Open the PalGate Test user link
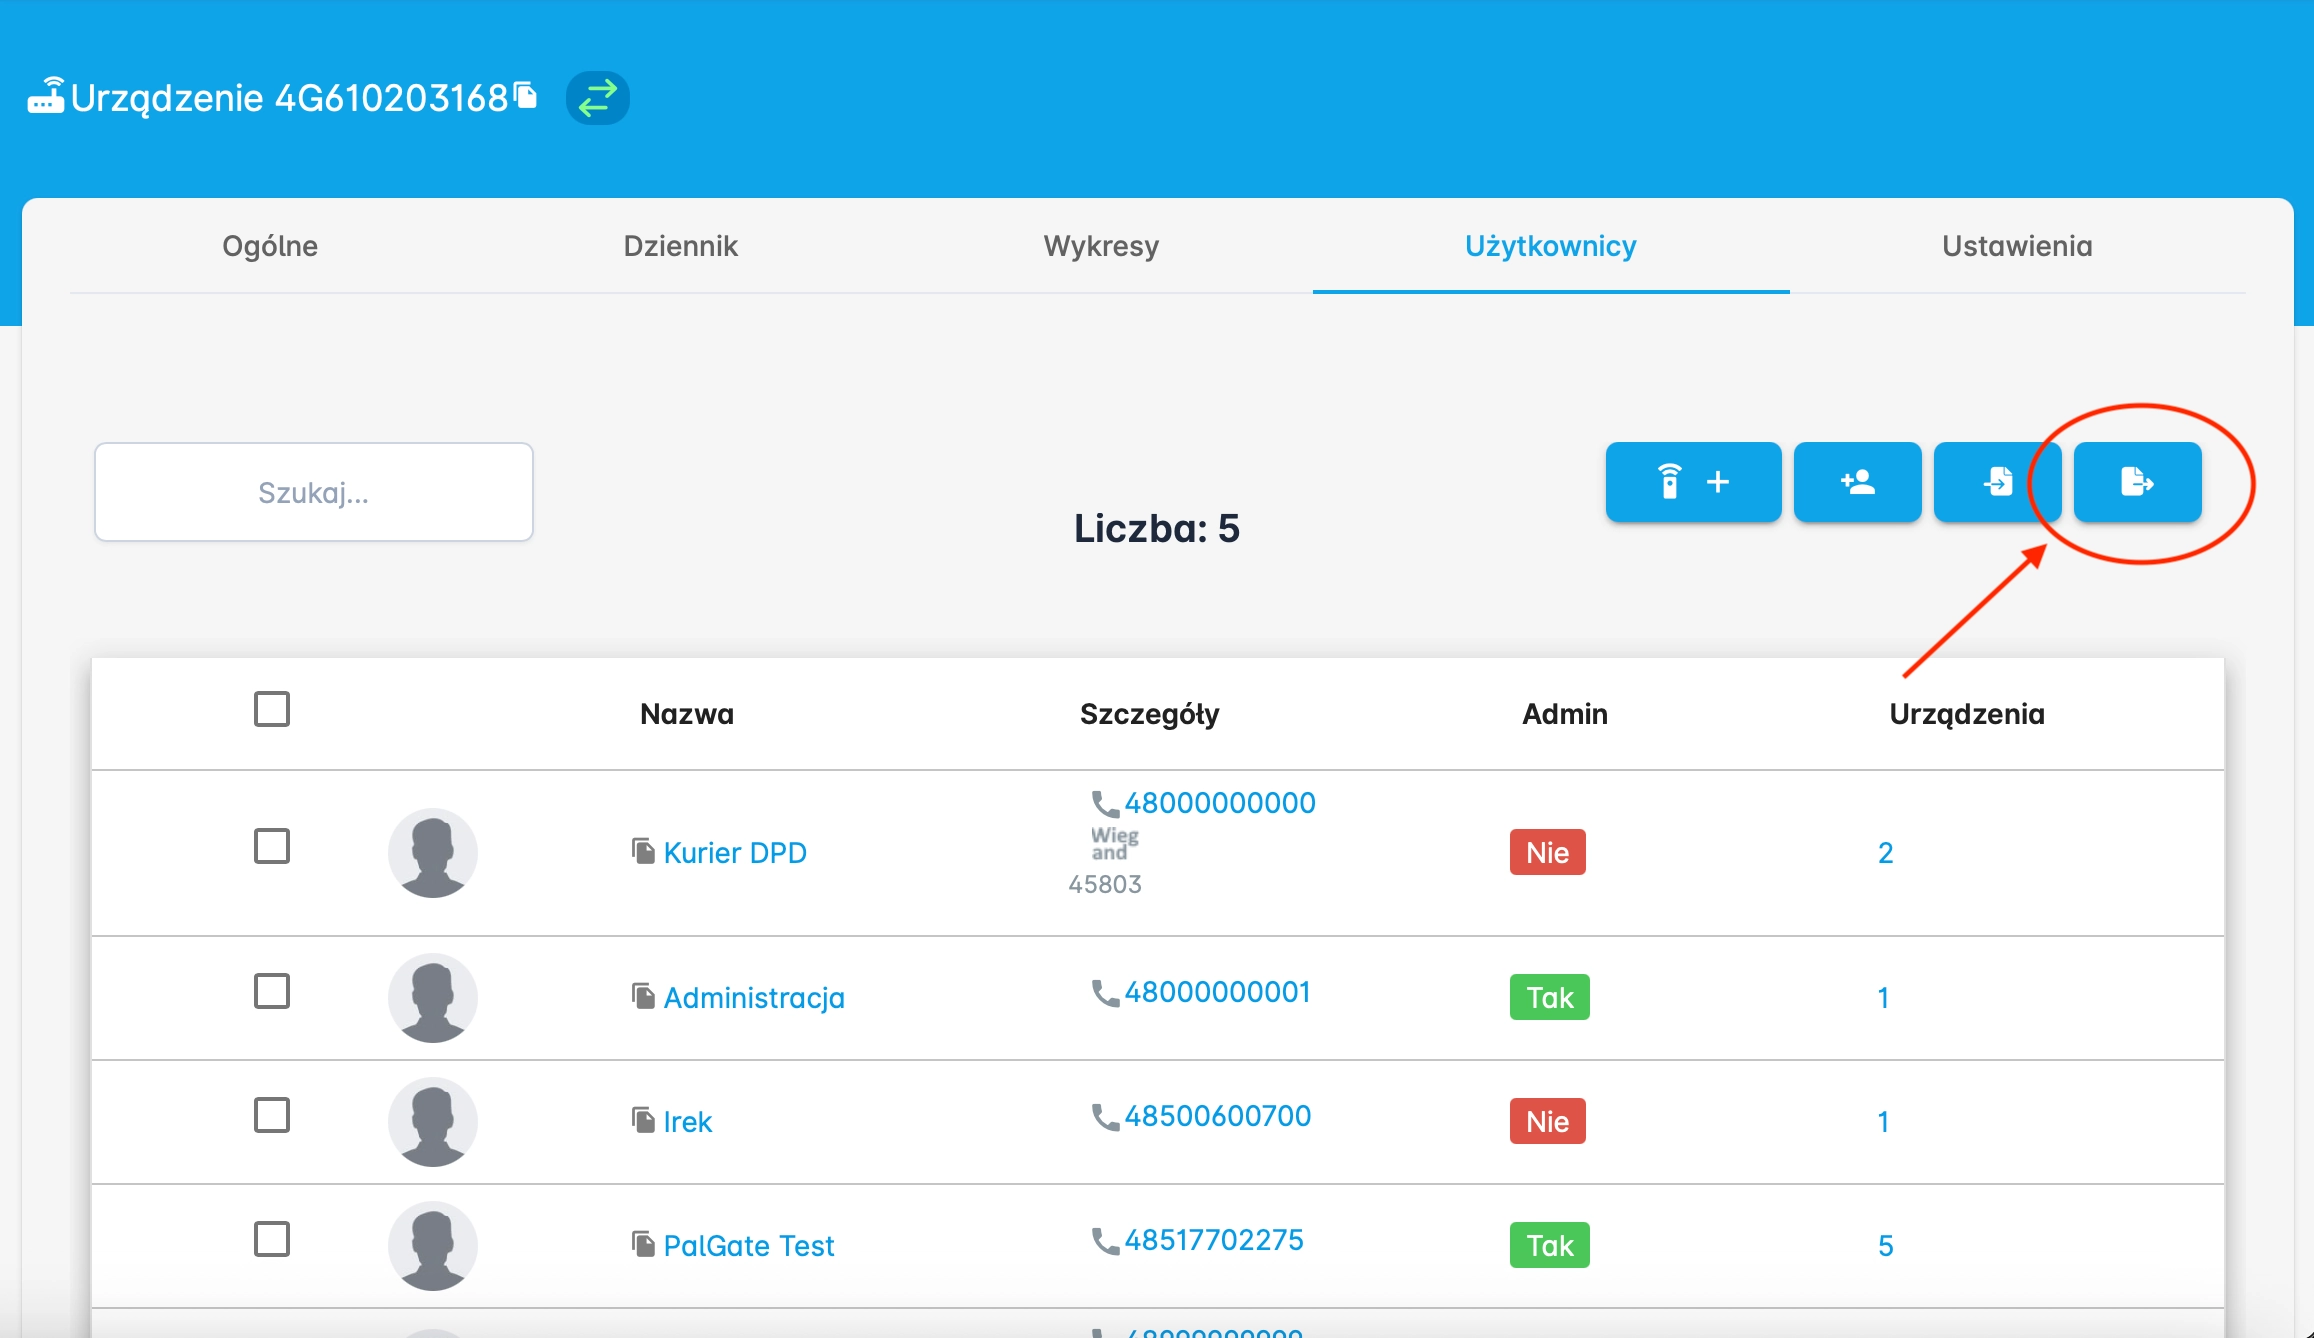The width and height of the screenshot is (2314, 1338). point(748,1246)
